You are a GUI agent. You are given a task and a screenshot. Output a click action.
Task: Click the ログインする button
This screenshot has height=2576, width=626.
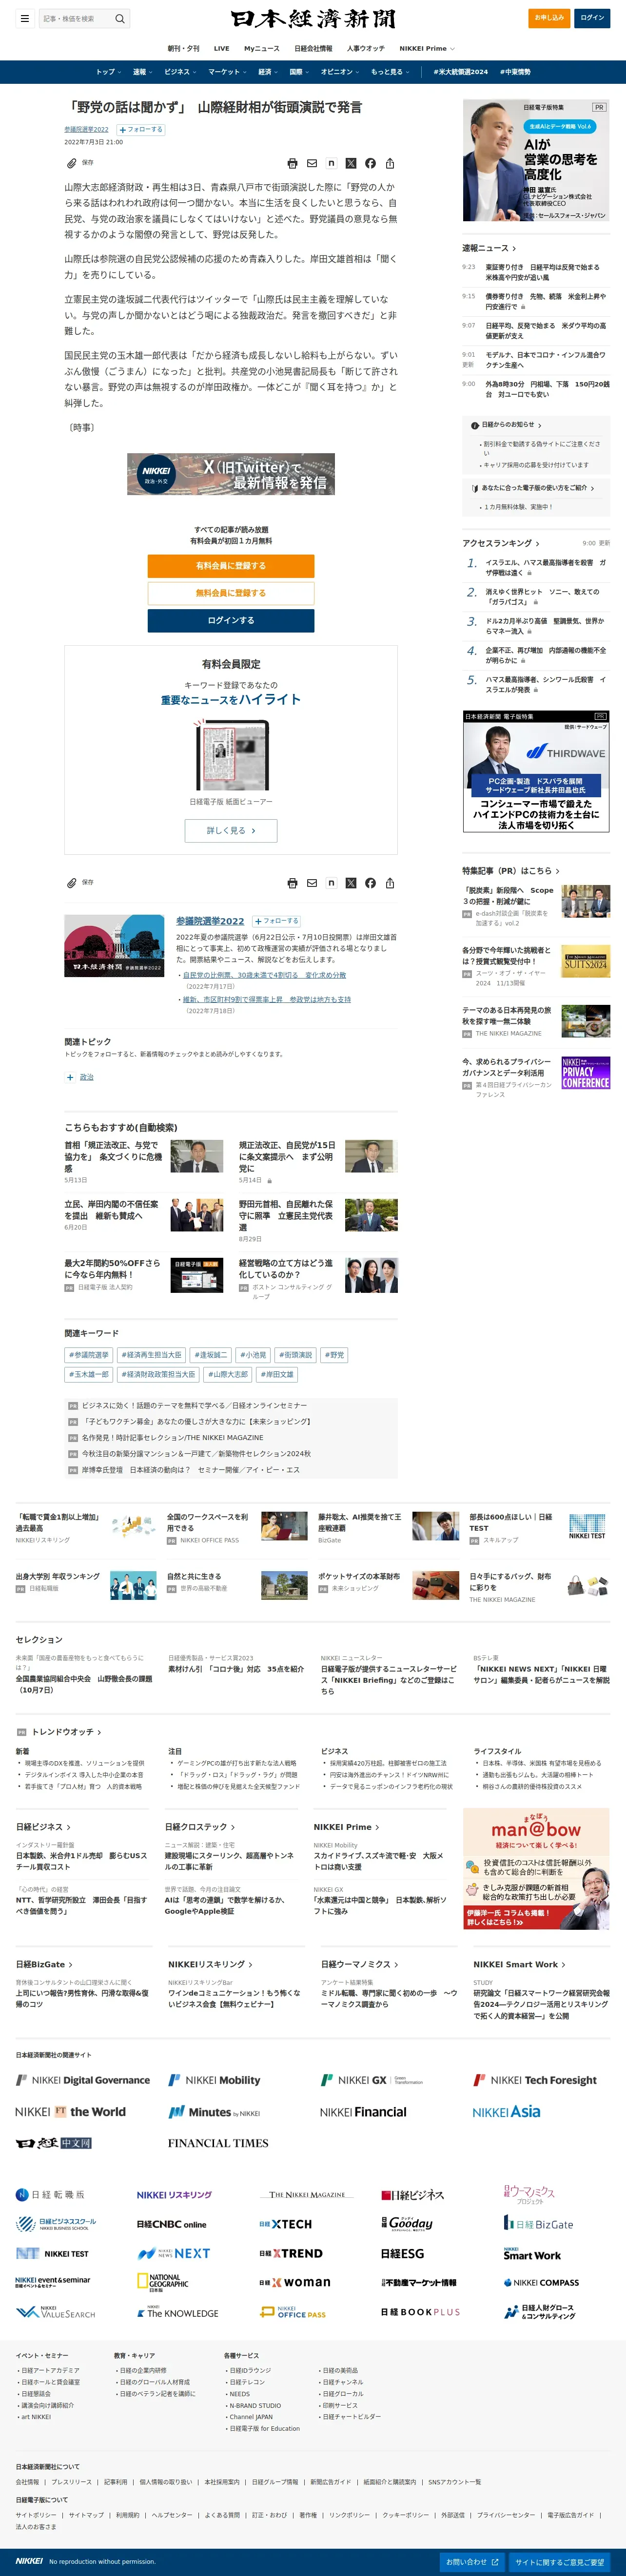click(231, 620)
